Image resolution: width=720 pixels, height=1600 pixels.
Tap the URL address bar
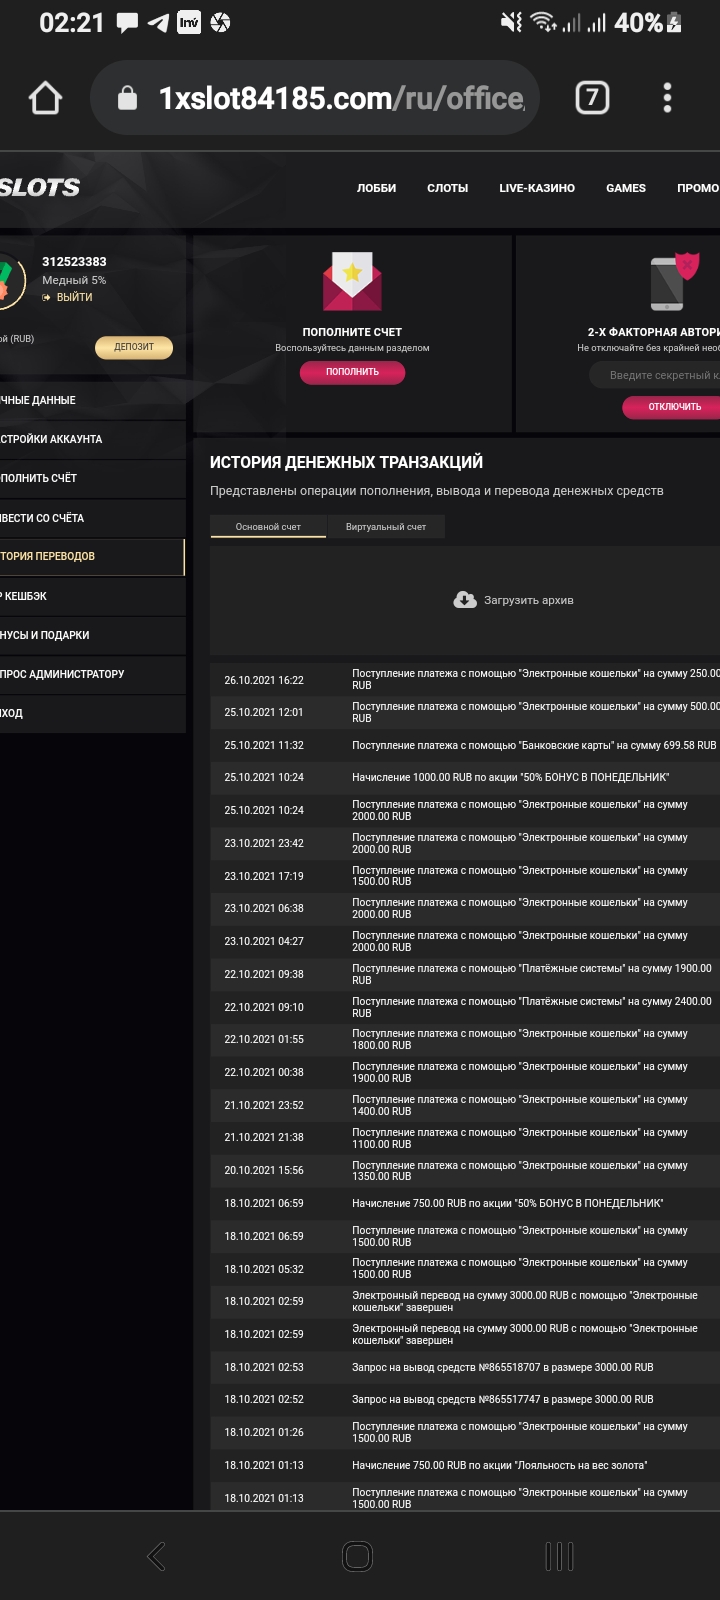click(x=340, y=98)
